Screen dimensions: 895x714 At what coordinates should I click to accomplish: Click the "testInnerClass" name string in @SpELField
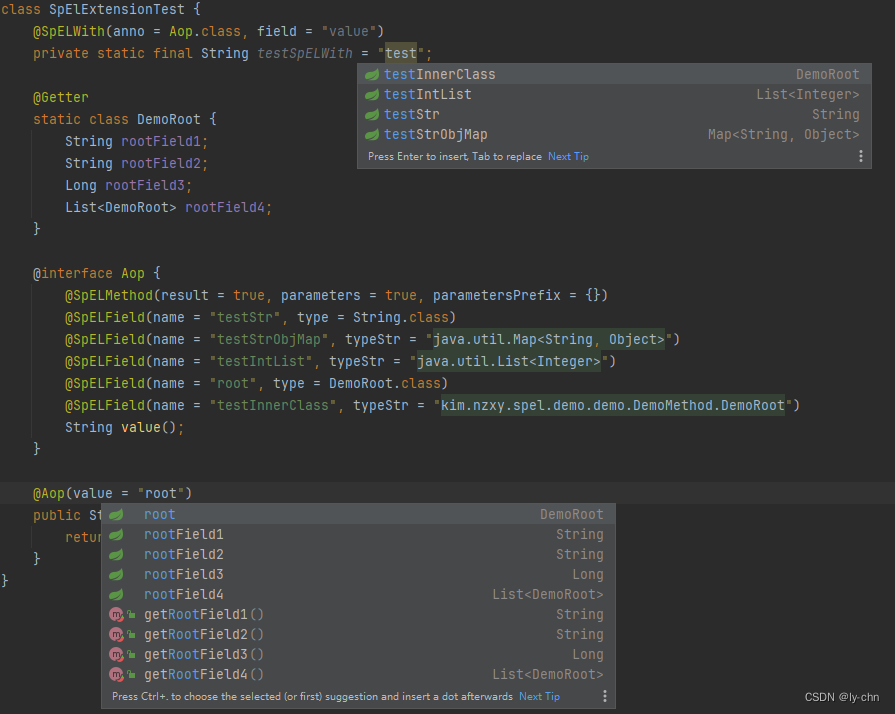click(x=273, y=405)
